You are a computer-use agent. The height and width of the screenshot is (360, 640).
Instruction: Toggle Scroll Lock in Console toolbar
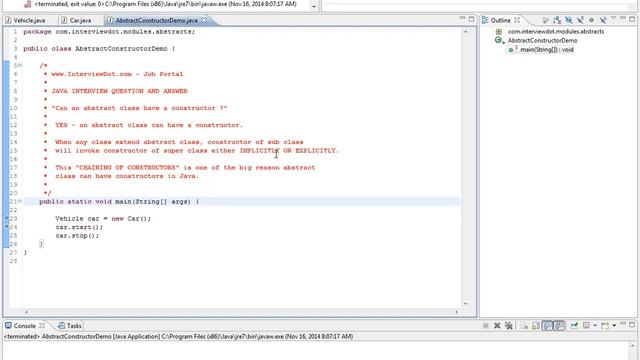tap(536, 325)
